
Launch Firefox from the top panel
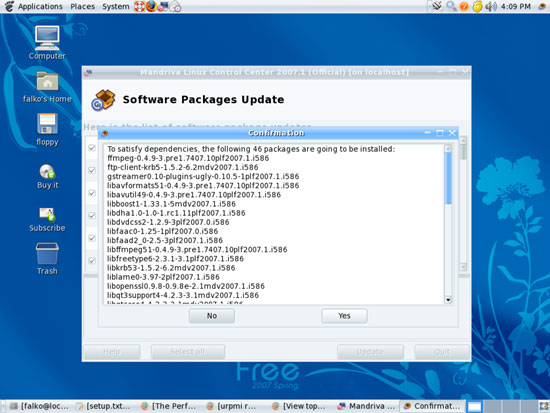151,6
